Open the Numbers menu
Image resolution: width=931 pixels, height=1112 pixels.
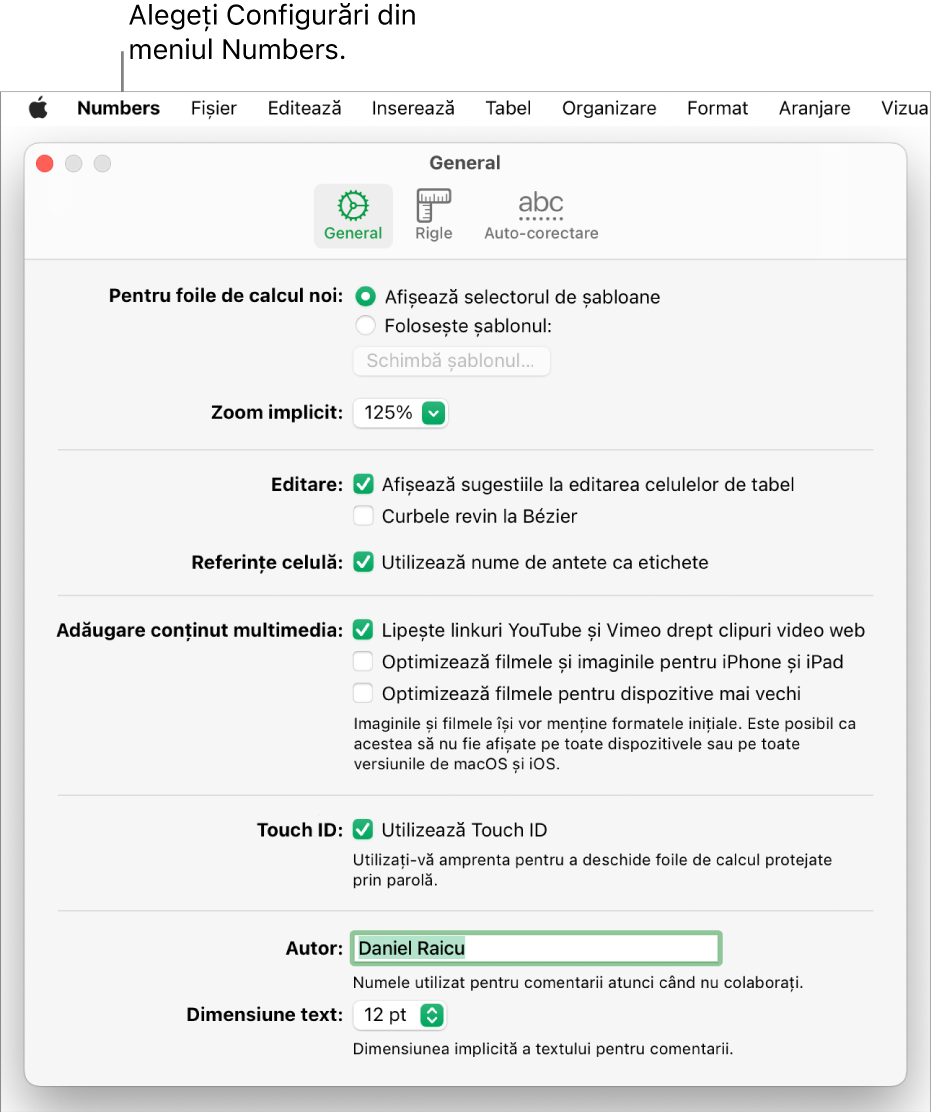click(118, 108)
